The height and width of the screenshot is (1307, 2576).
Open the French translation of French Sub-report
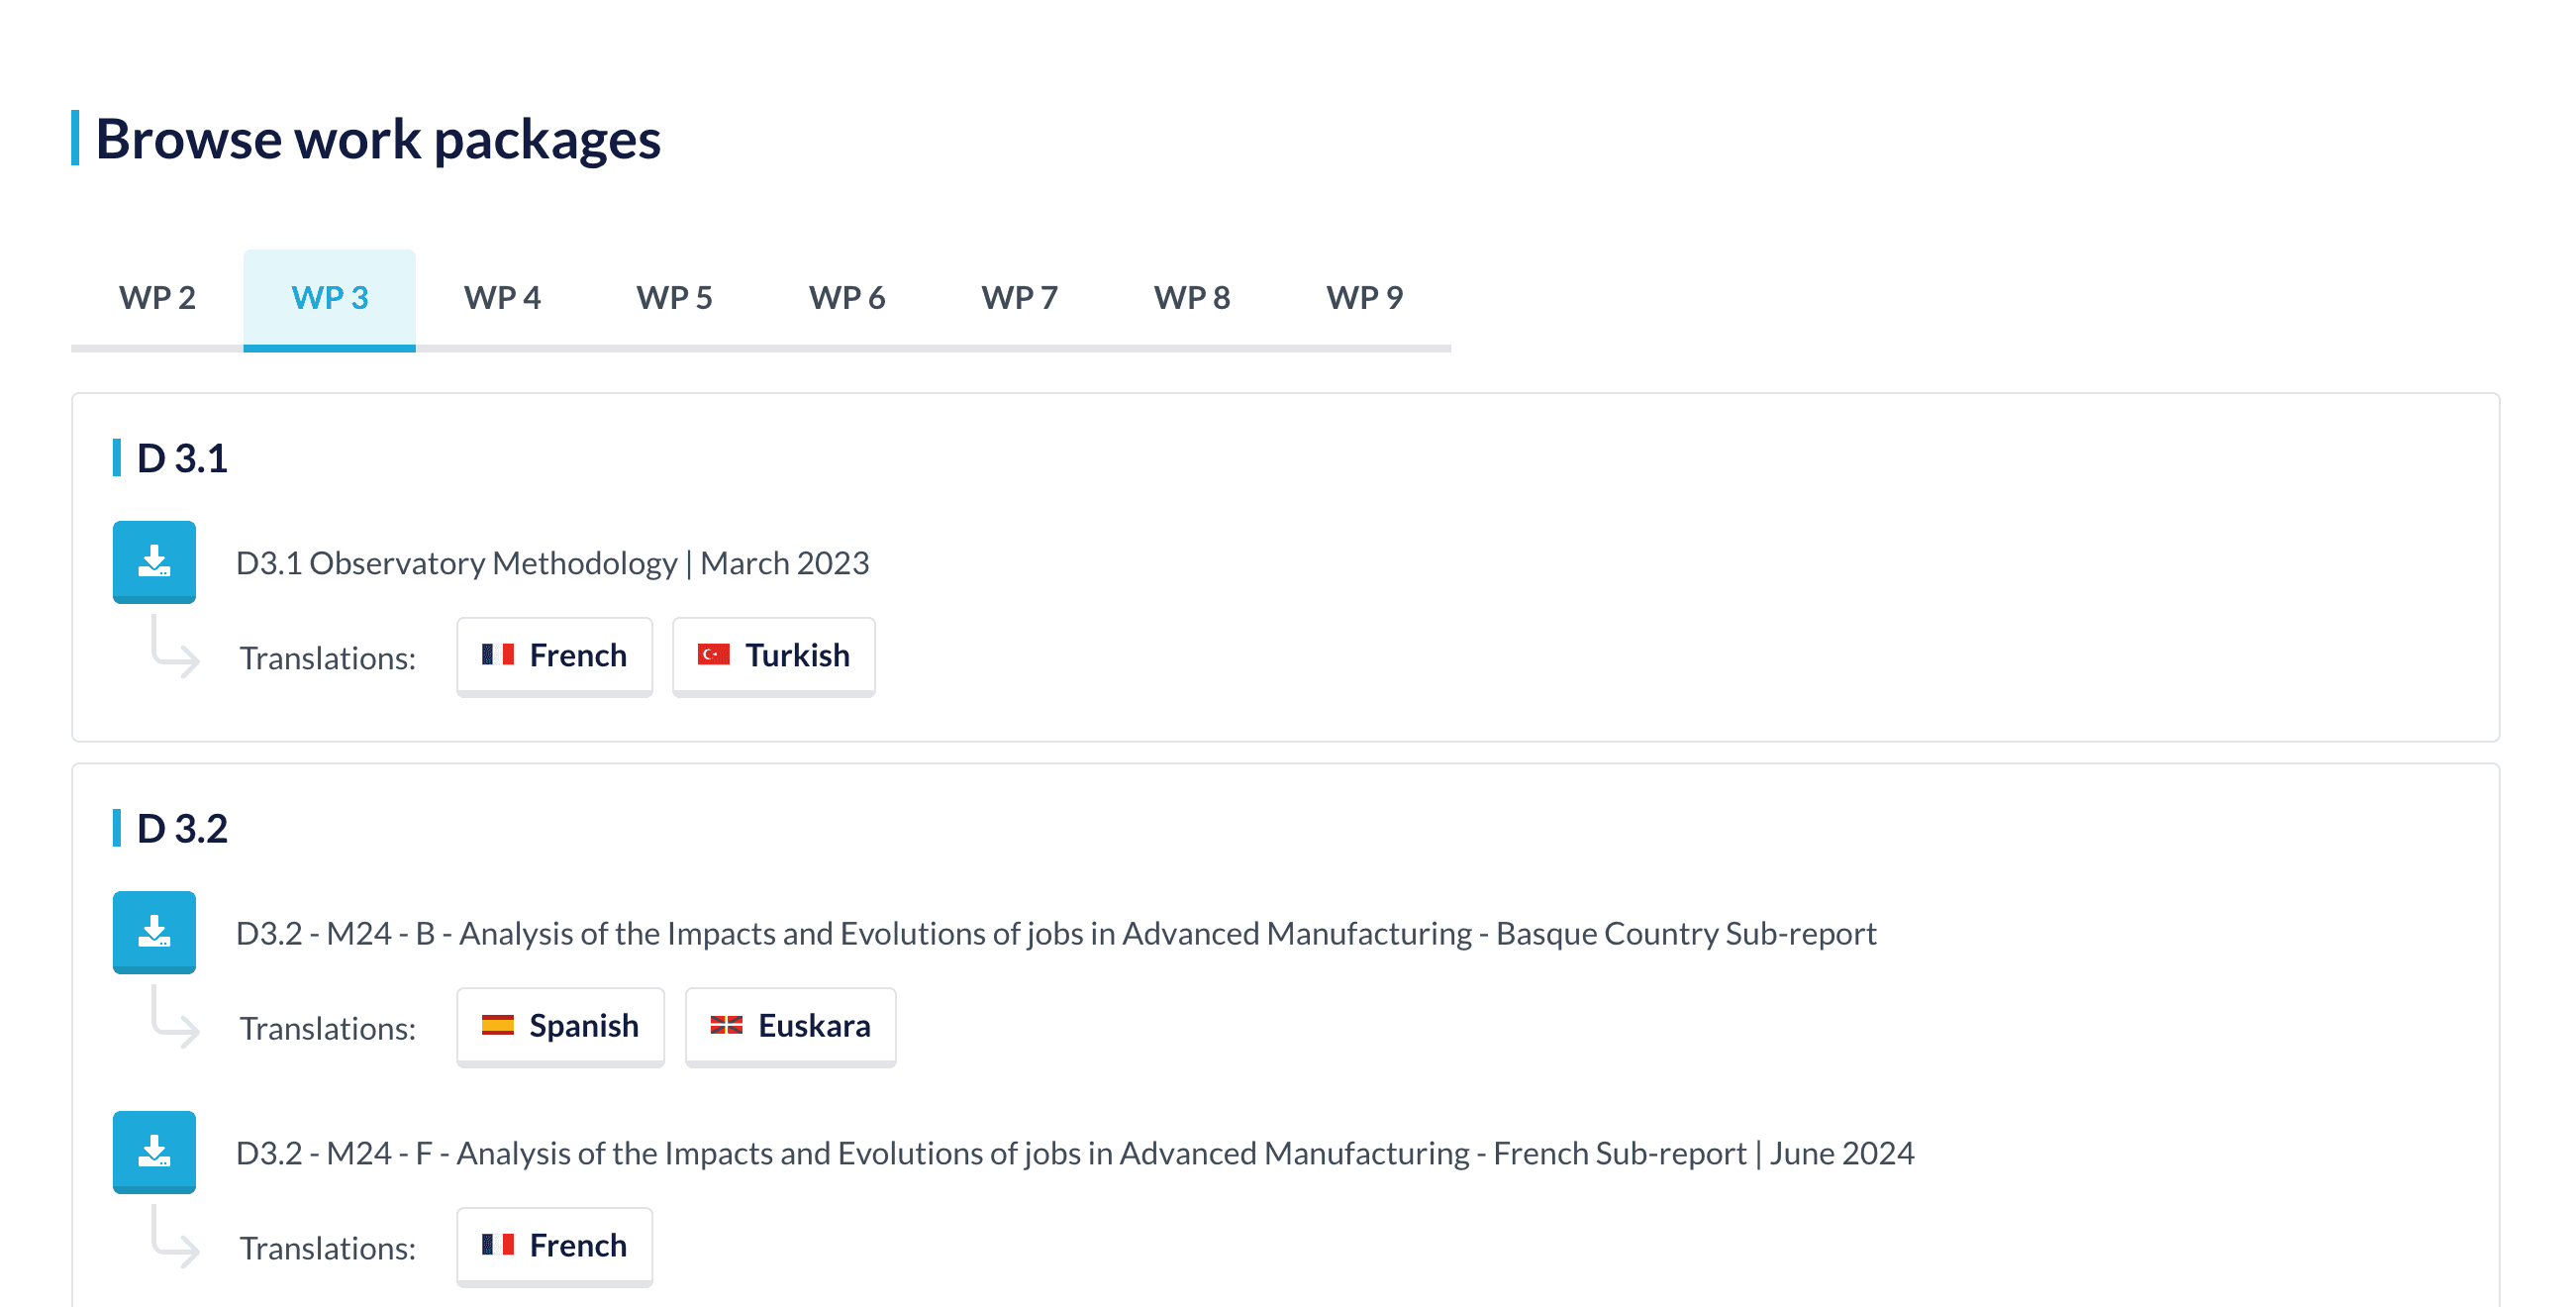[x=554, y=1246]
